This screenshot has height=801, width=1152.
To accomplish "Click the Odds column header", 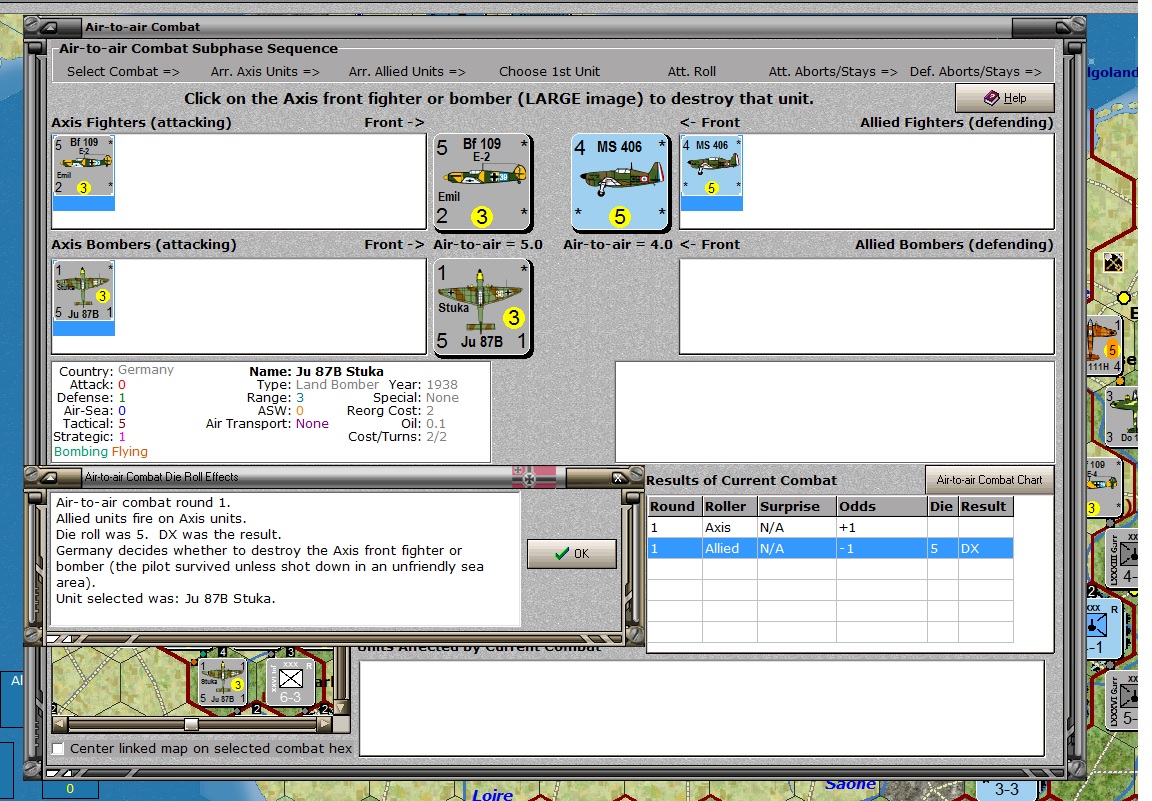I will [x=882, y=506].
